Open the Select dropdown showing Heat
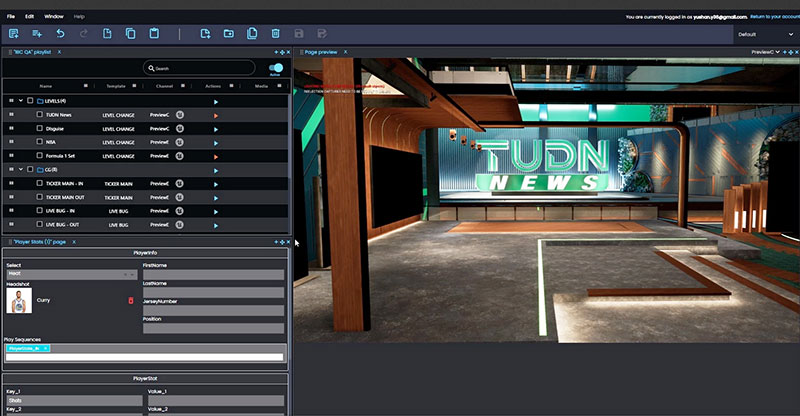Screen dimensions: 800x416 coord(71,273)
